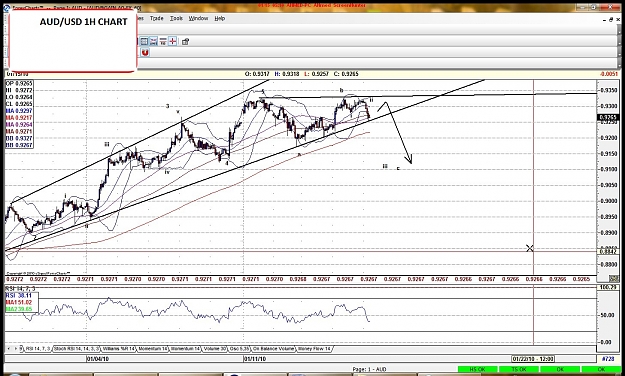Click the application icon in the title bar

(x=7, y=7)
